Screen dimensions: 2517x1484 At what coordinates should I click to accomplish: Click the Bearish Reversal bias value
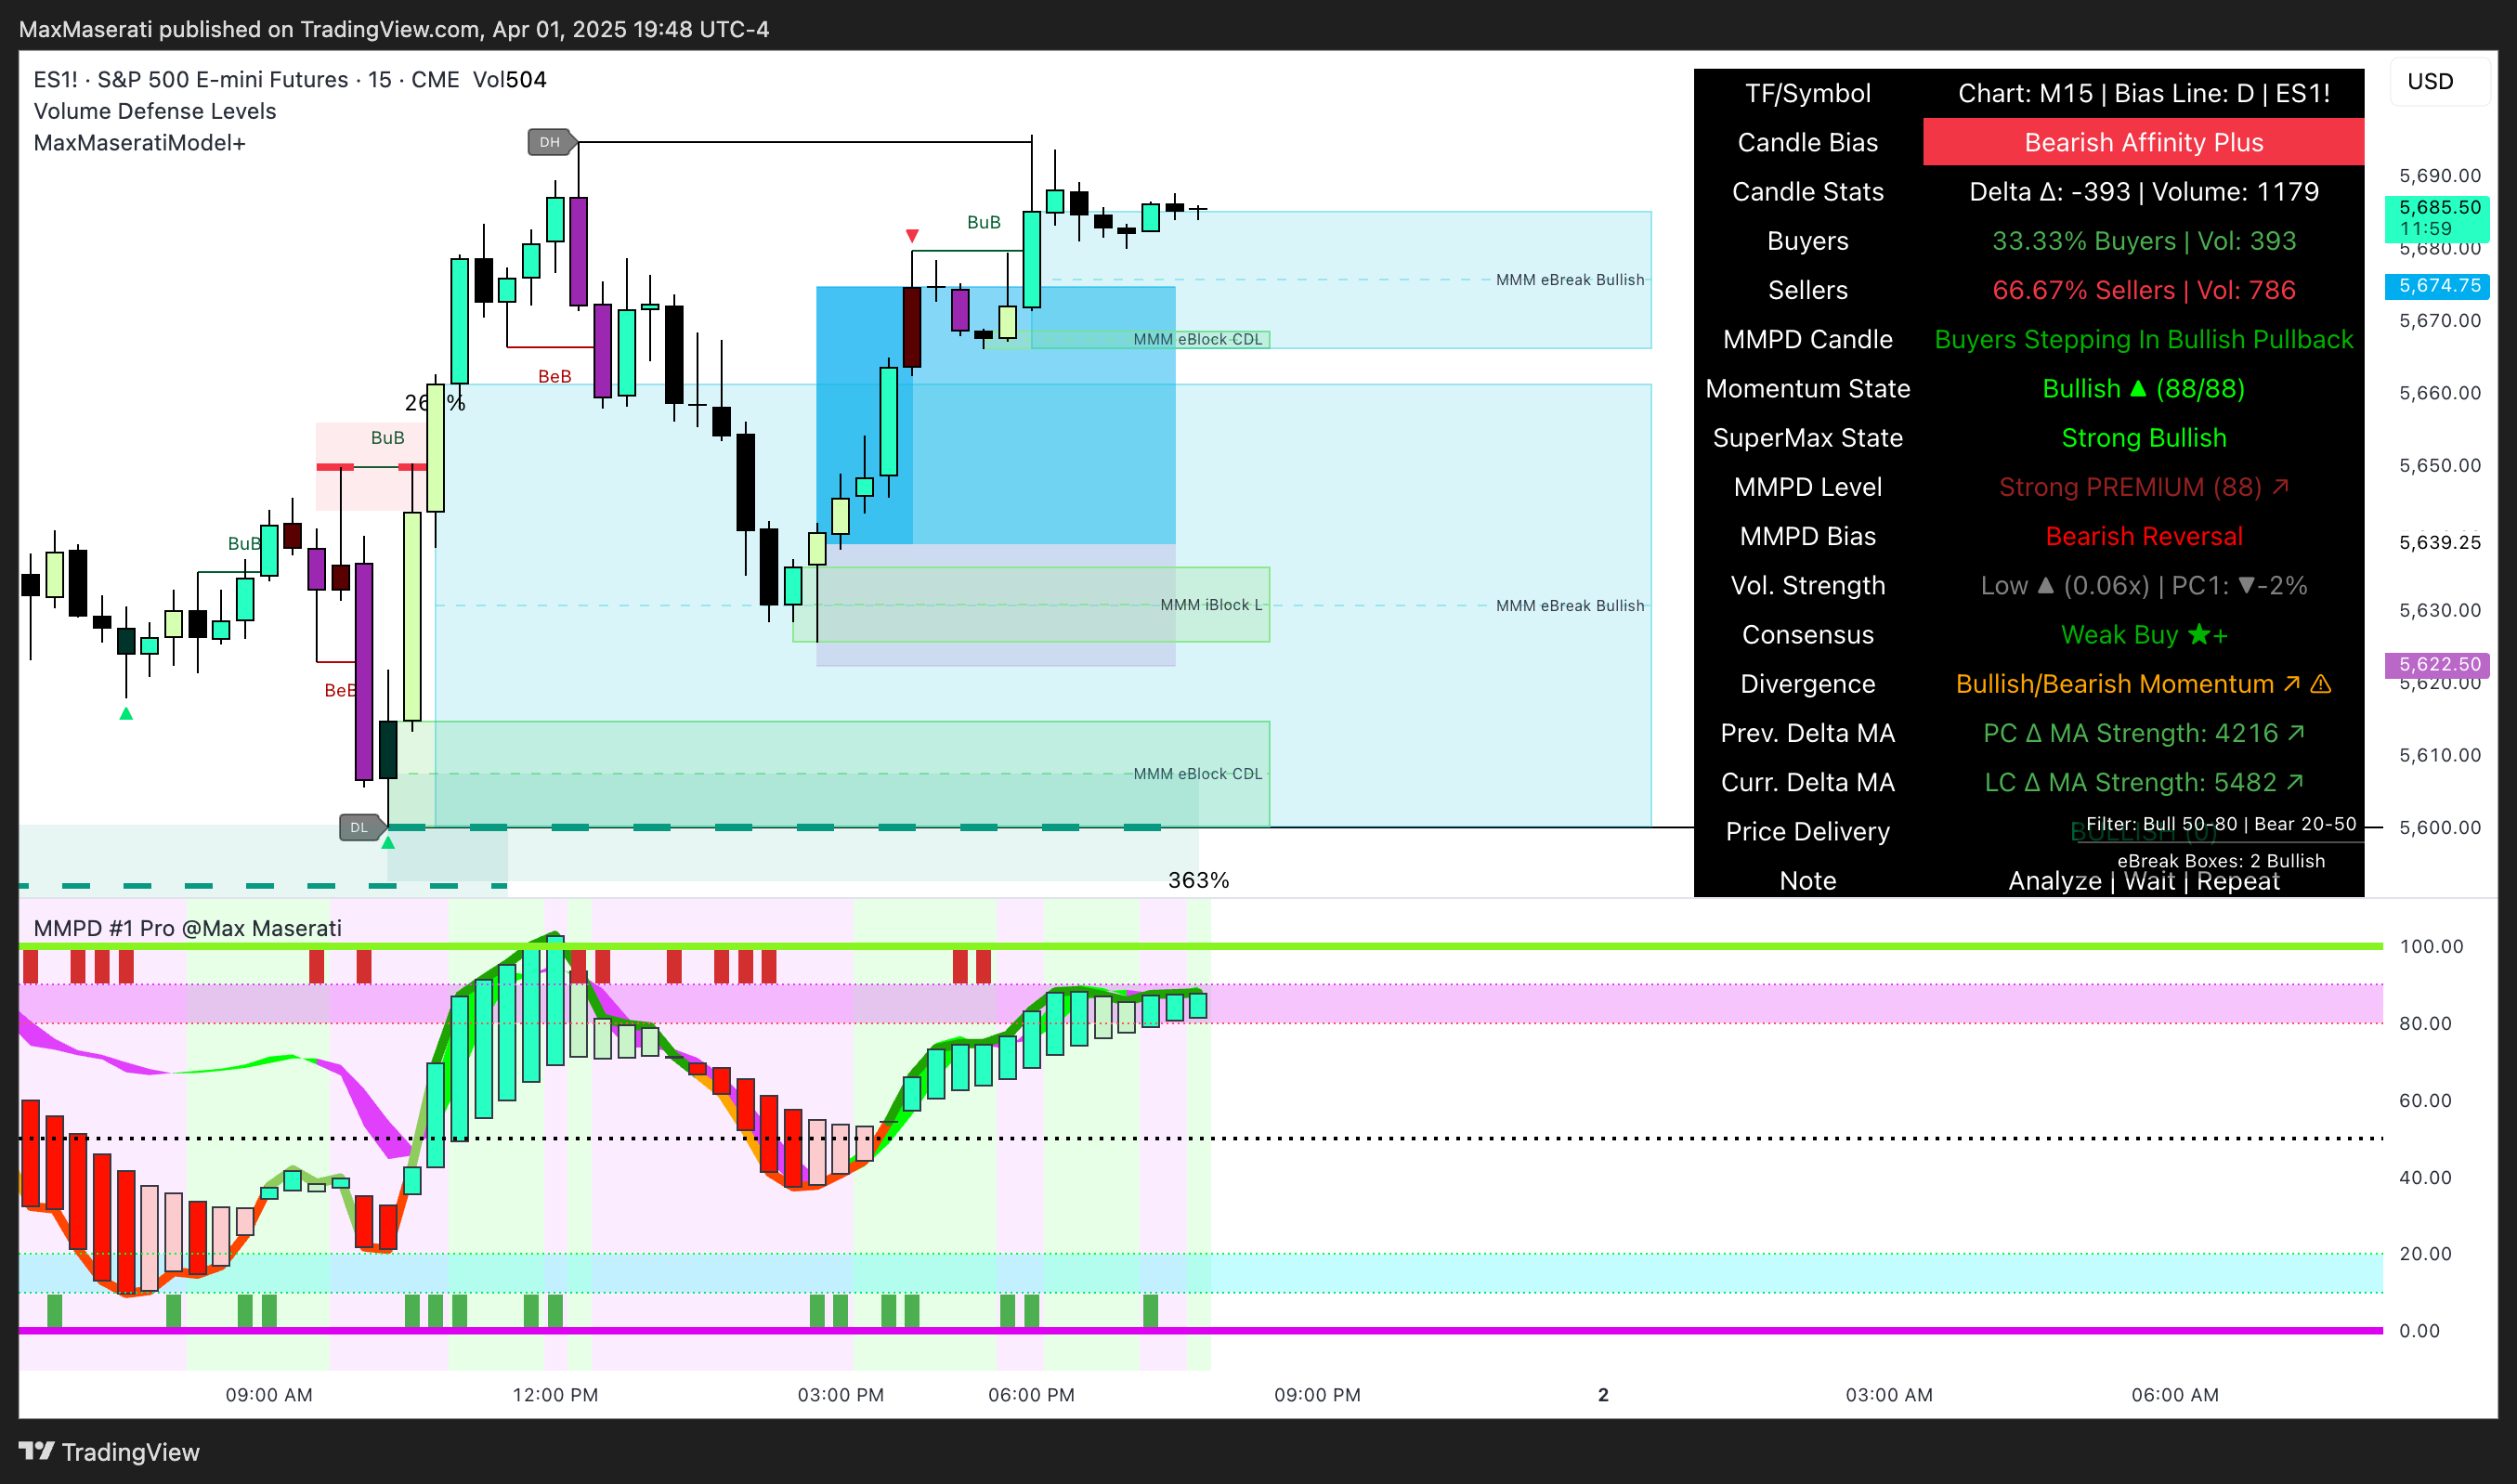[2144, 536]
